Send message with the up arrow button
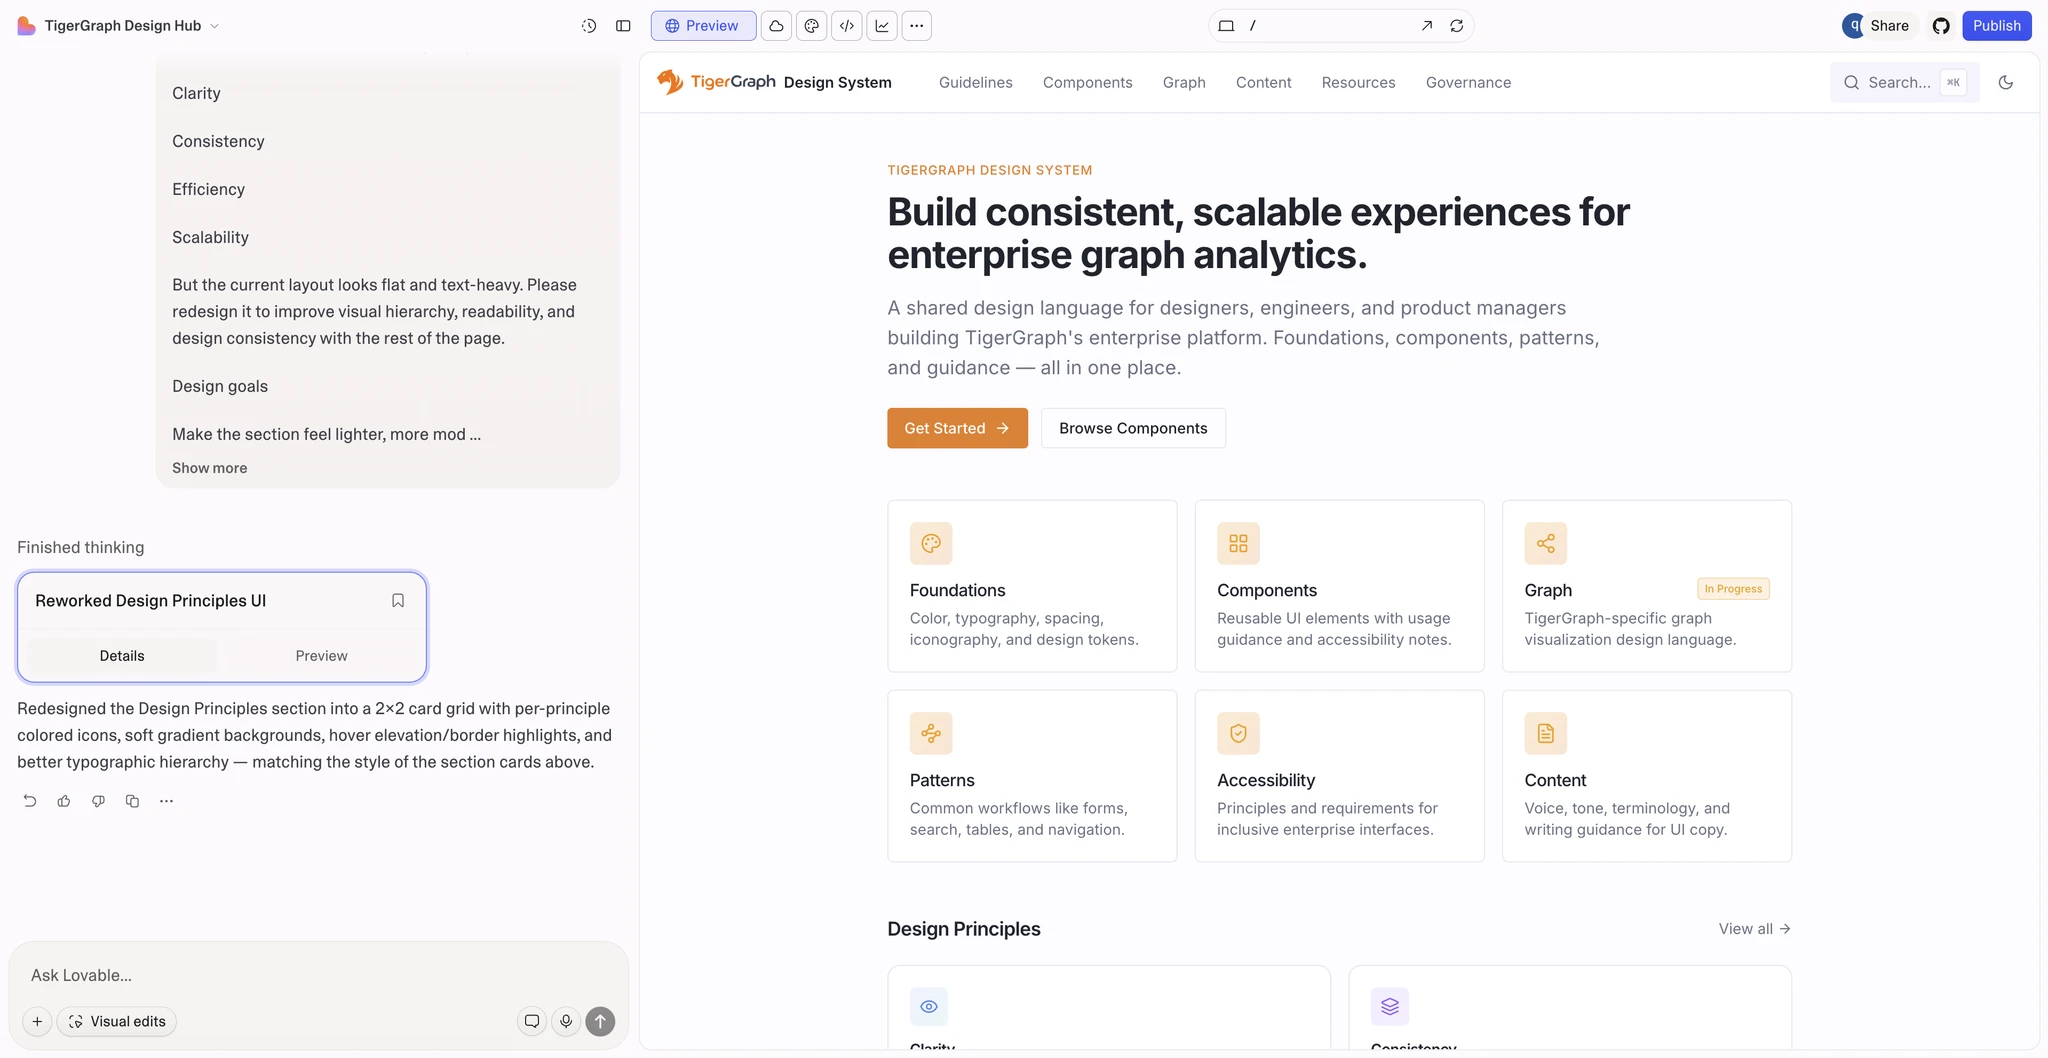 [x=600, y=1021]
